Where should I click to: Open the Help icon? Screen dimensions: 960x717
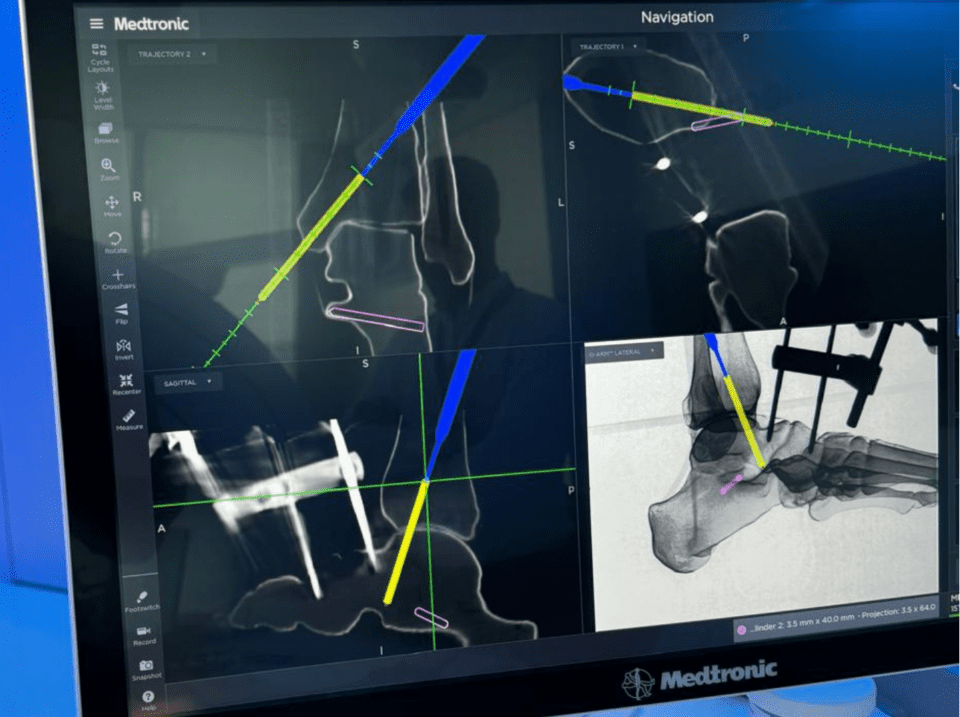coord(148,697)
